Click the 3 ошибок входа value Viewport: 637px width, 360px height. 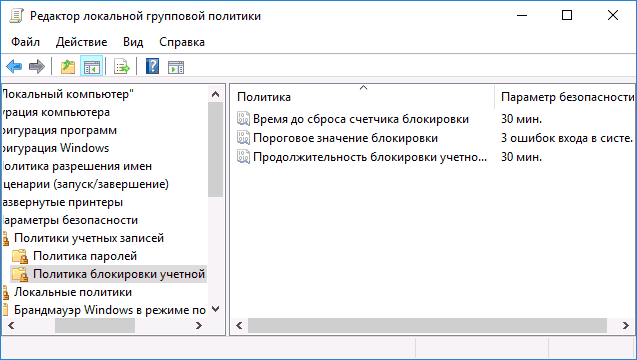click(x=567, y=138)
